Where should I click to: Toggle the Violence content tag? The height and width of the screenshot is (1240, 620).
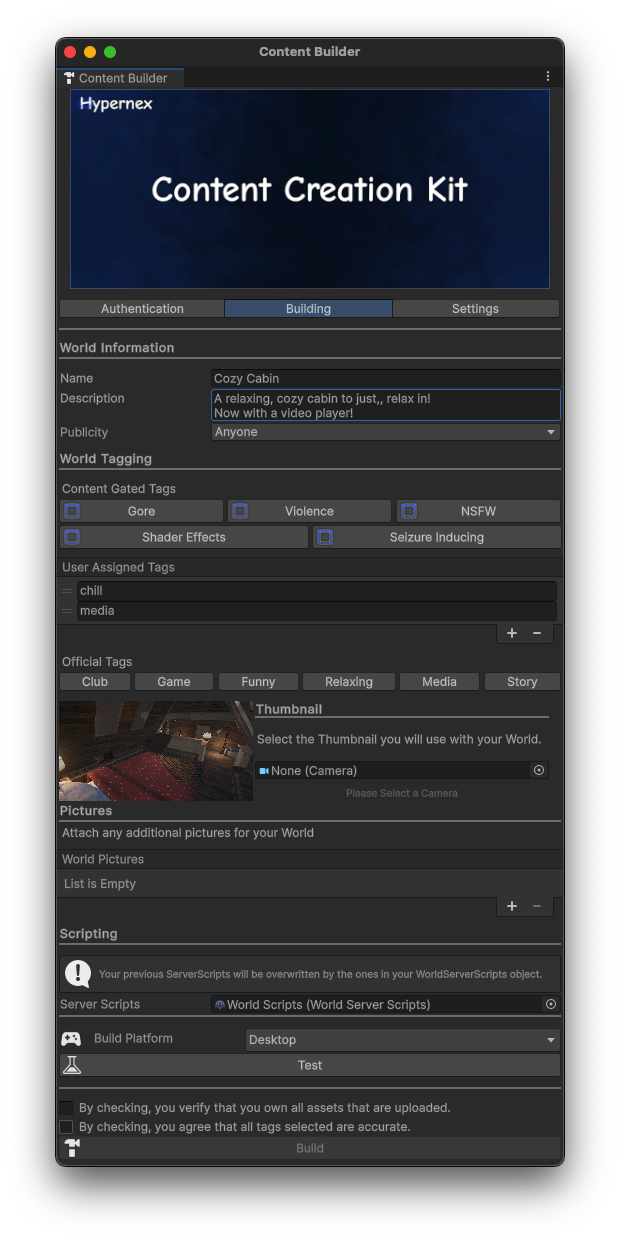309,511
